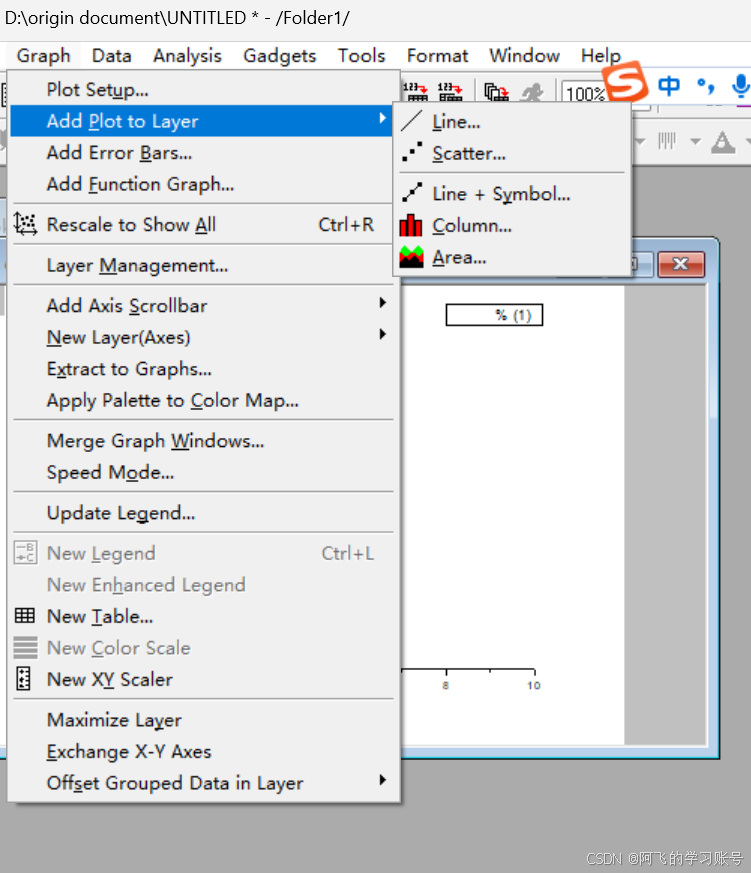Screen dimensions: 751x873
Task: Click the Line plot icon in submenu
Action: point(412,121)
